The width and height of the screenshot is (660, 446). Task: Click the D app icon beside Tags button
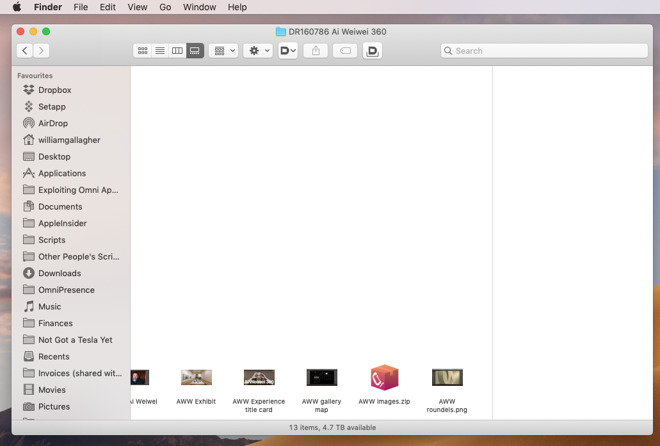click(373, 51)
